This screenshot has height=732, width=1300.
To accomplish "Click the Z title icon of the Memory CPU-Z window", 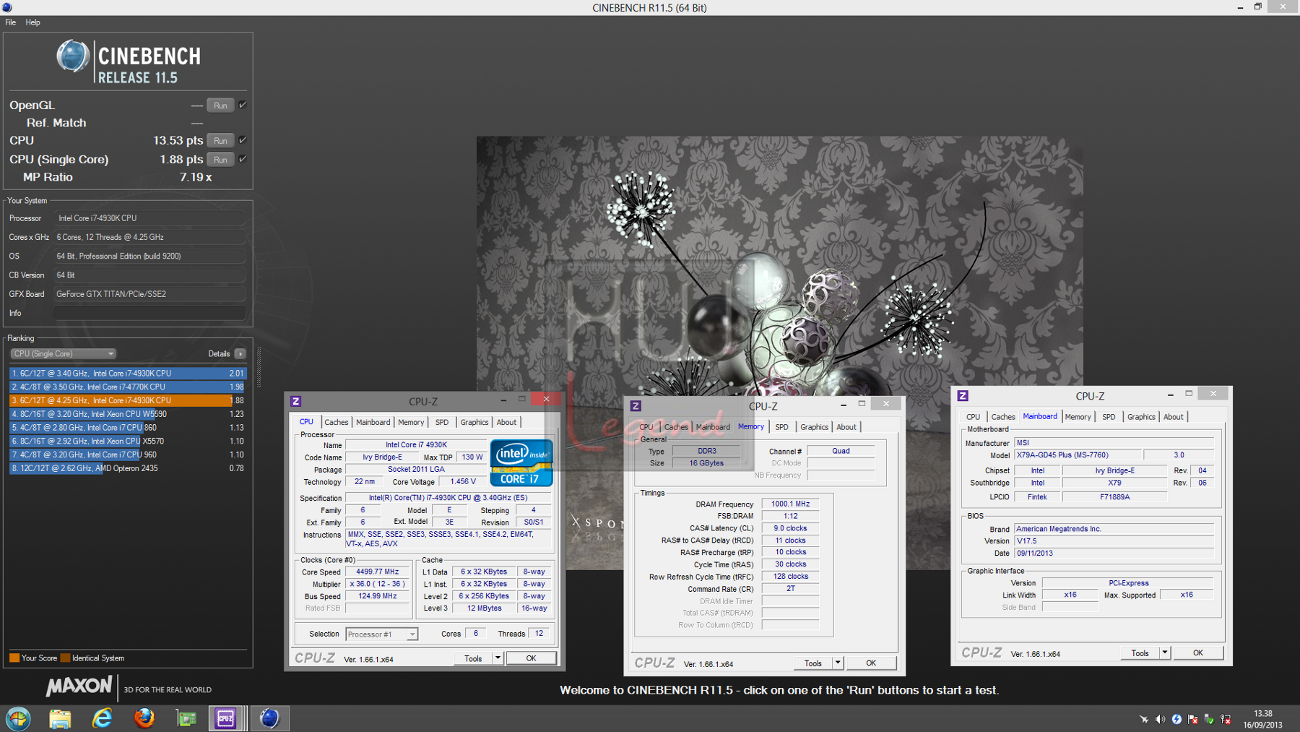I will [636, 406].
